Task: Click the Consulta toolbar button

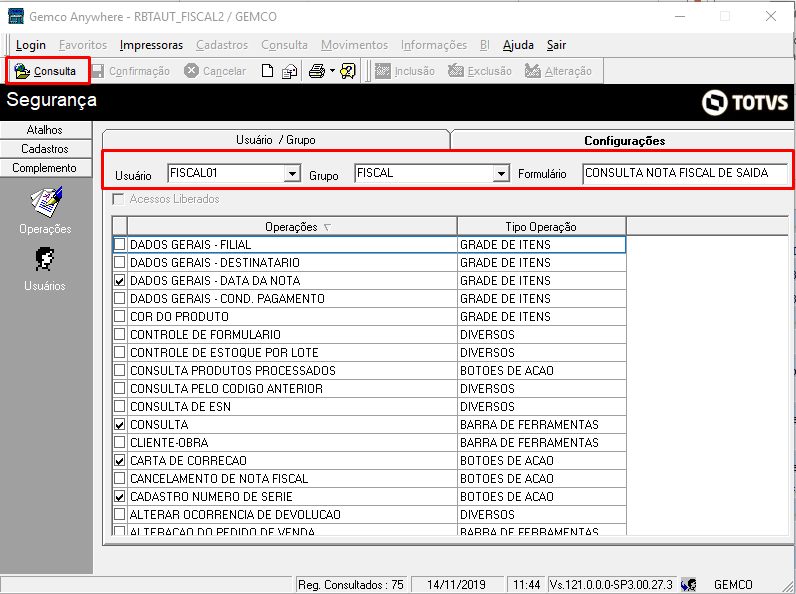Action: (46, 71)
